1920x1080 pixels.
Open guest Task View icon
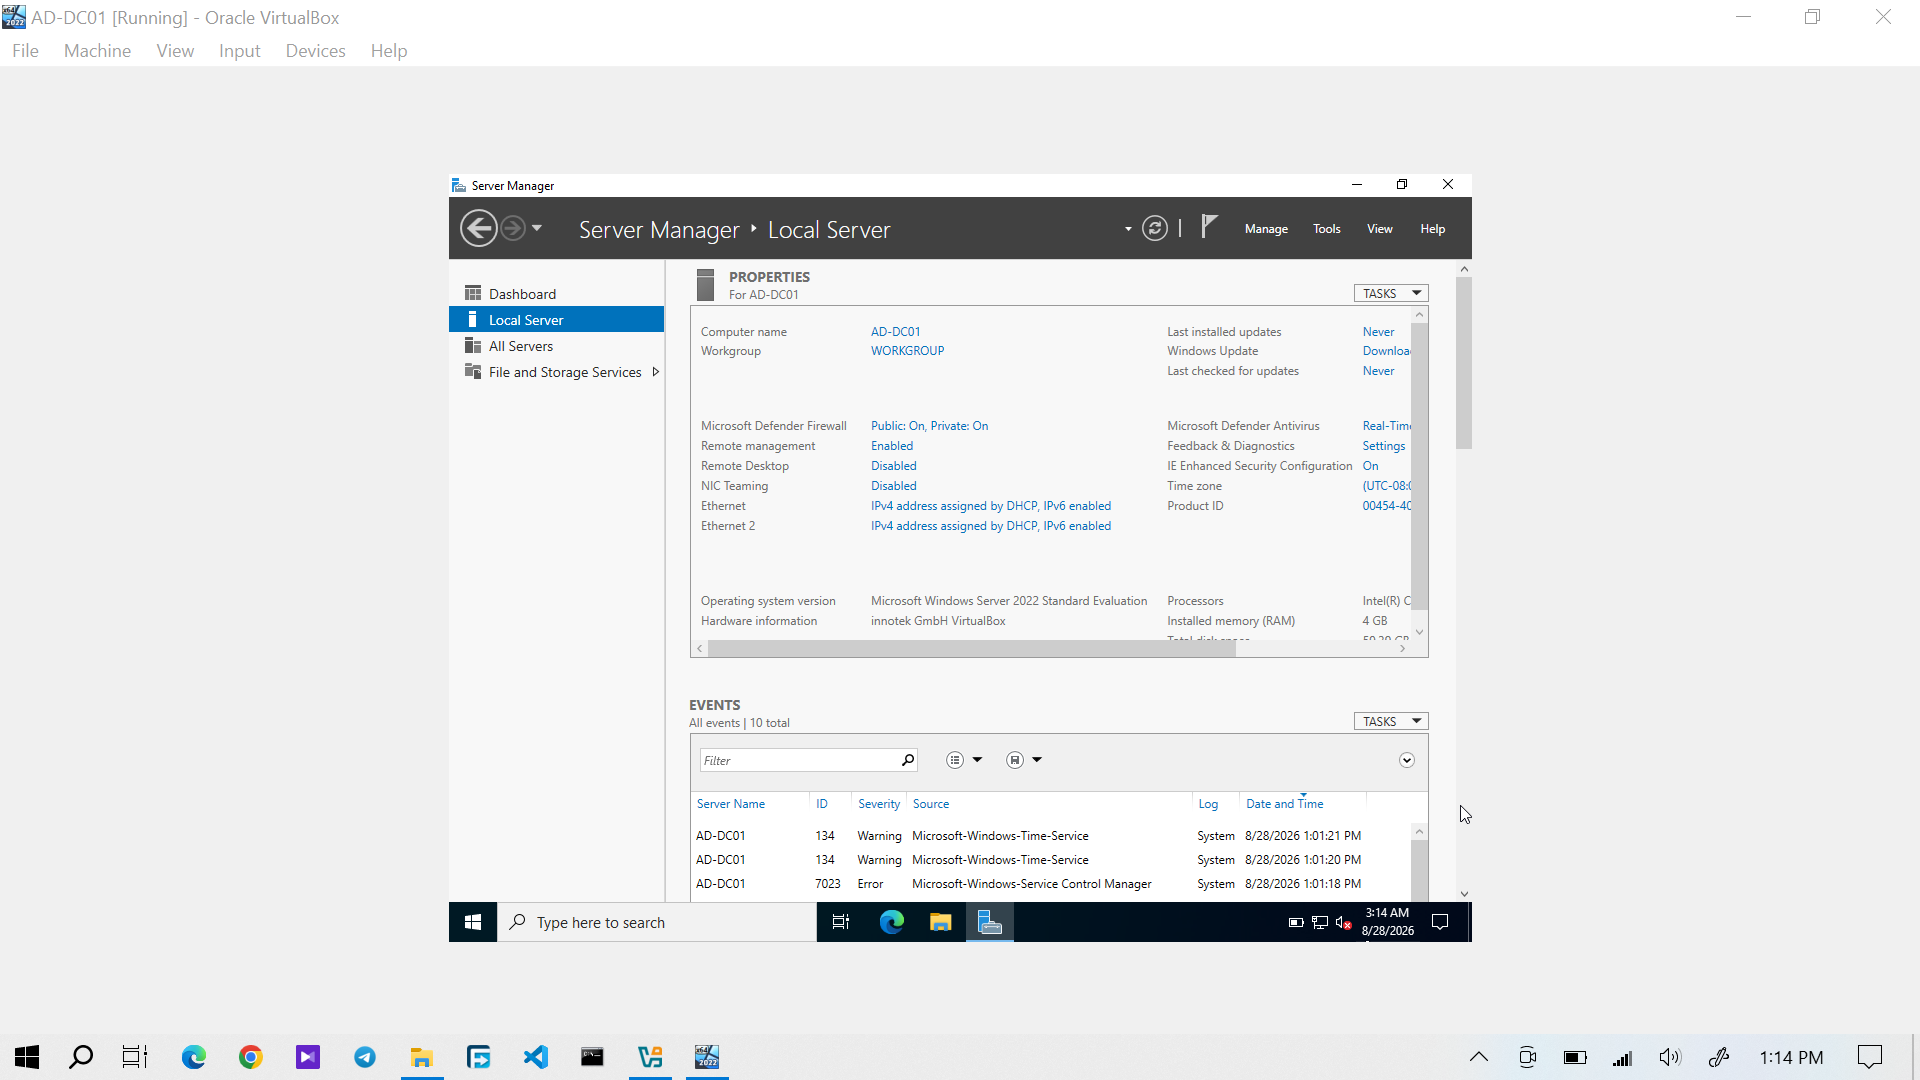pyautogui.click(x=841, y=922)
